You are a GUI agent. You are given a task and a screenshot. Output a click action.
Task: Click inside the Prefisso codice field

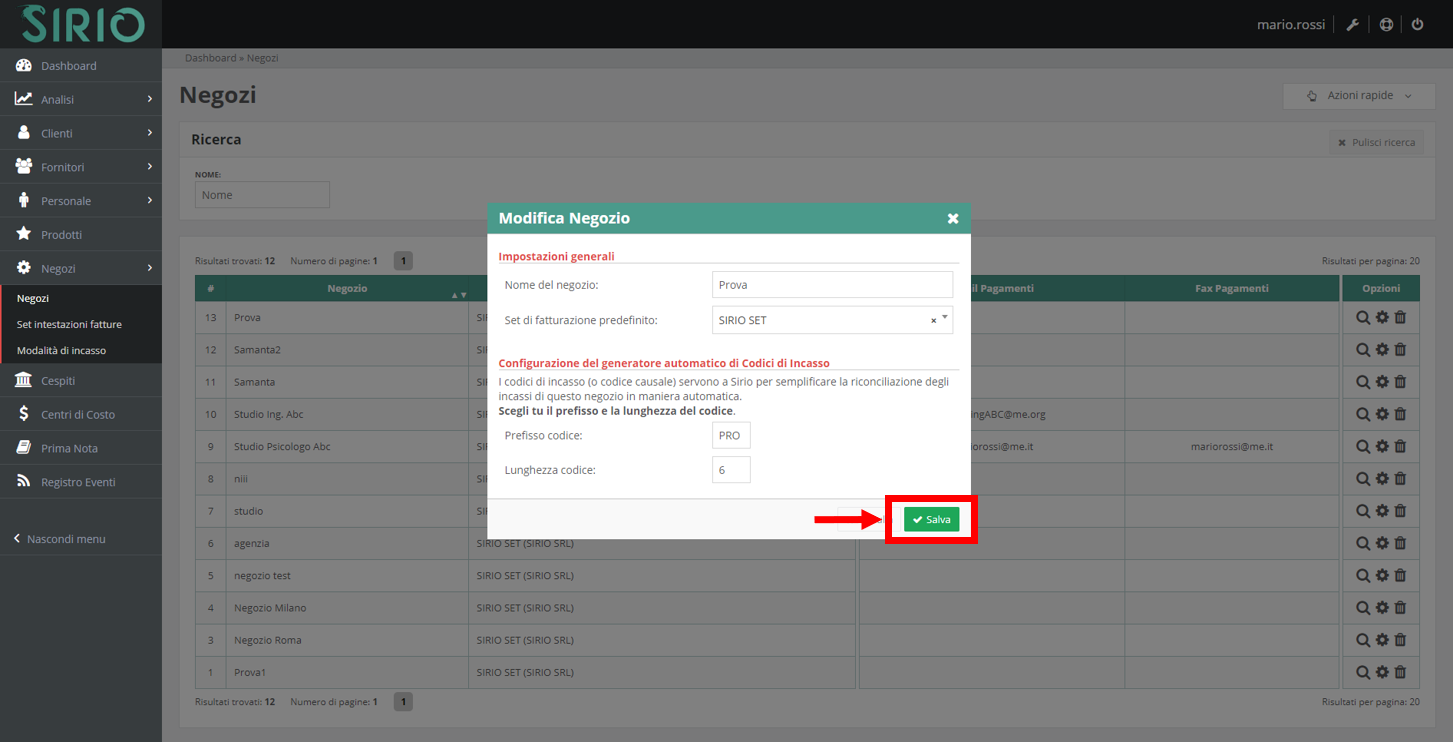coord(730,435)
